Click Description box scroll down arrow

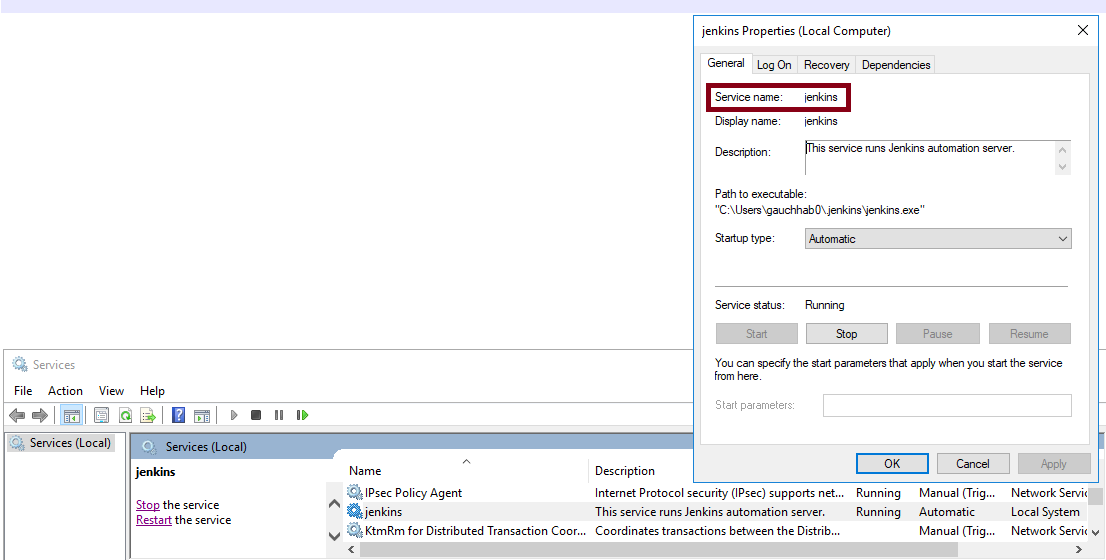click(1063, 166)
